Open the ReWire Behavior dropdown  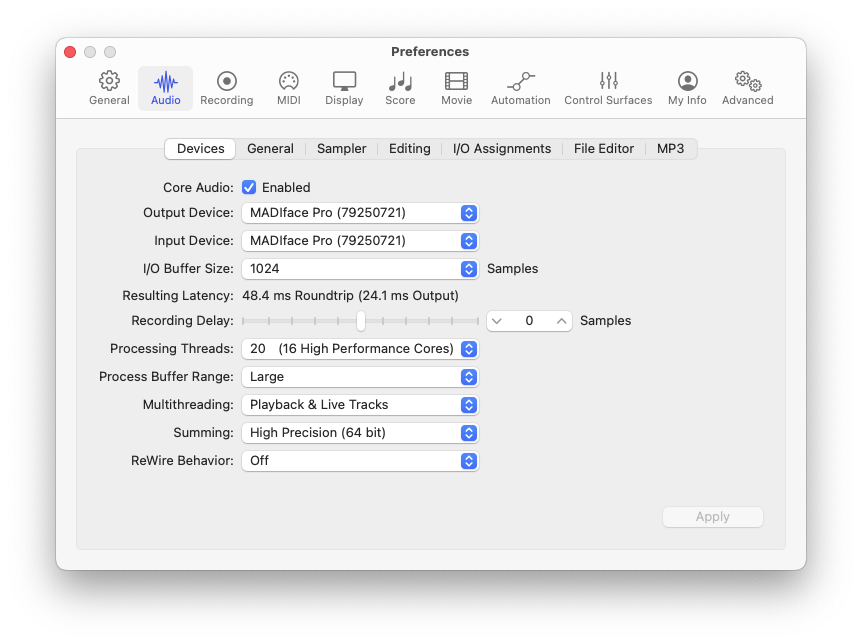pyautogui.click(x=360, y=461)
